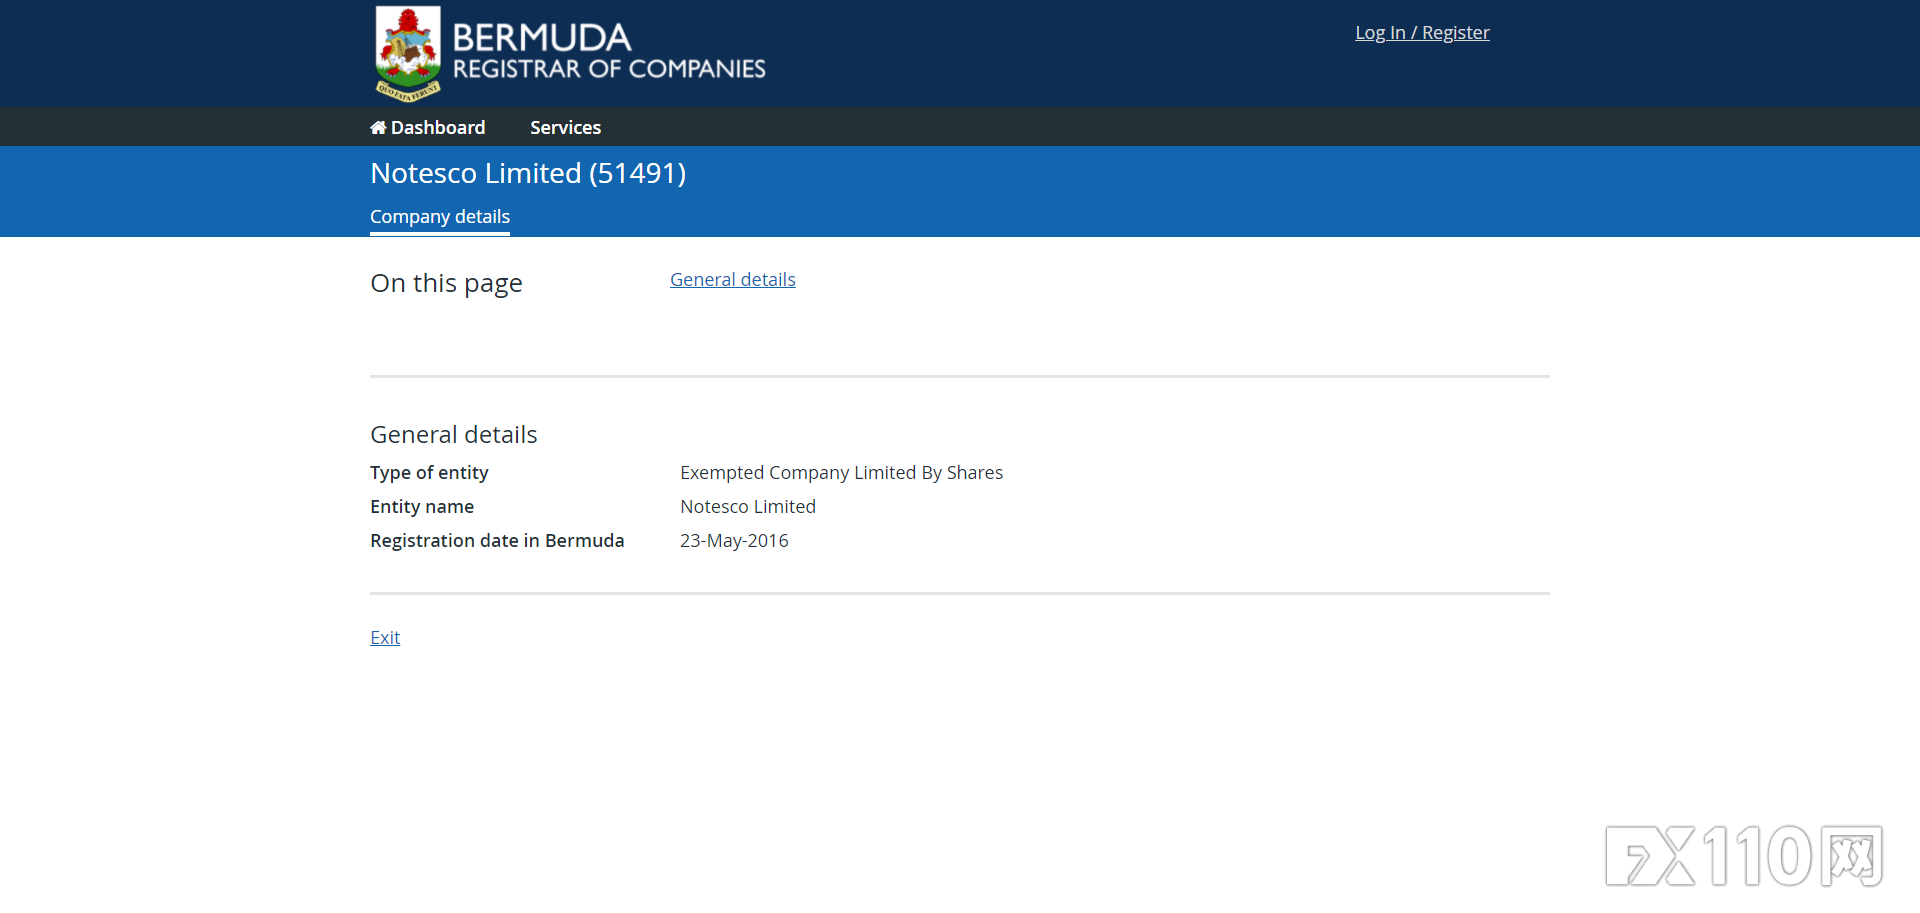Follow the Log In / Register link
The width and height of the screenshot is (1920, 913).
(x=1421, y=33)
